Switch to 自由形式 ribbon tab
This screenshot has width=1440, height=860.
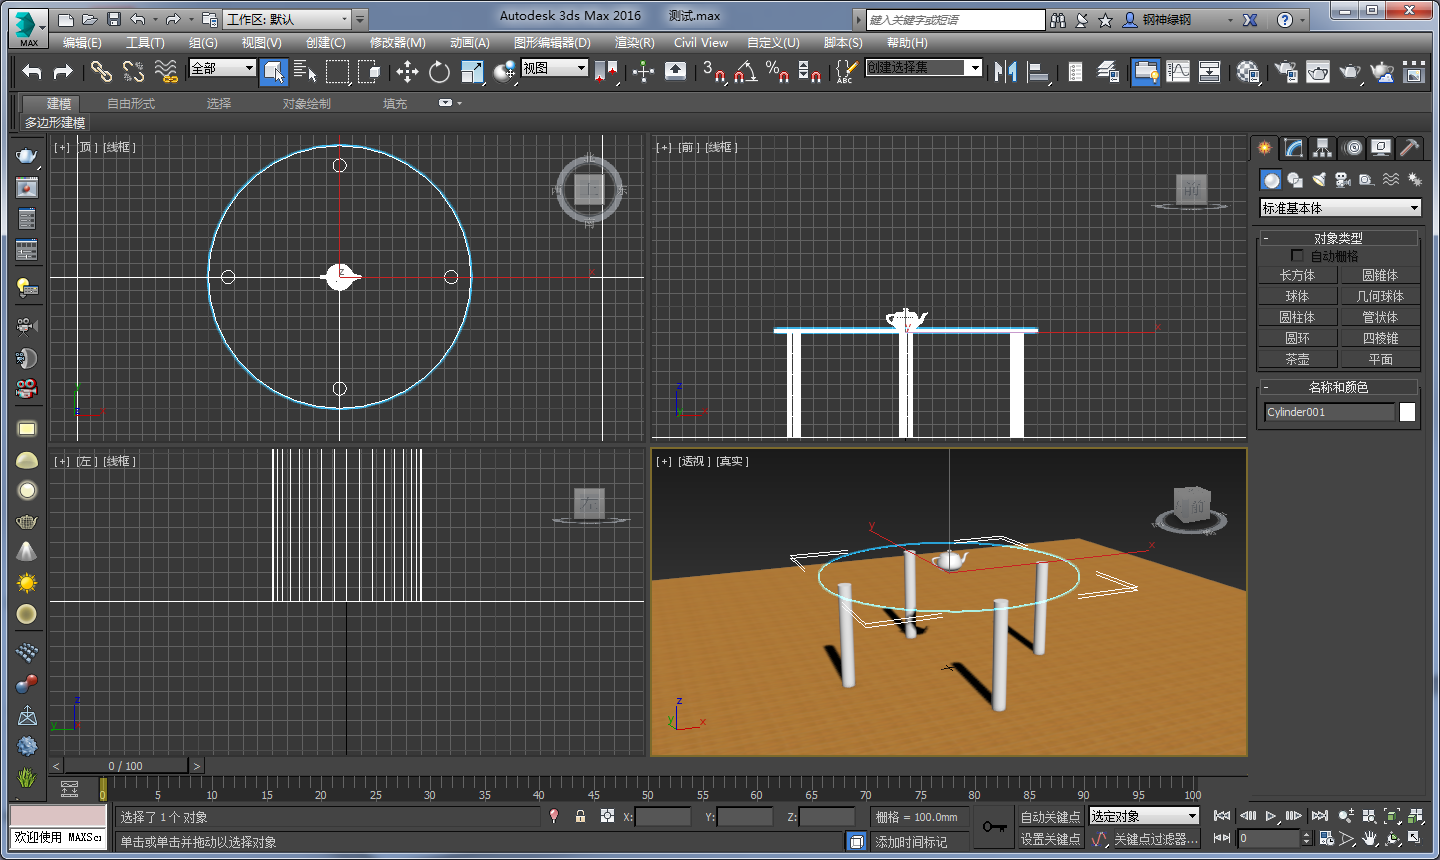131,103
